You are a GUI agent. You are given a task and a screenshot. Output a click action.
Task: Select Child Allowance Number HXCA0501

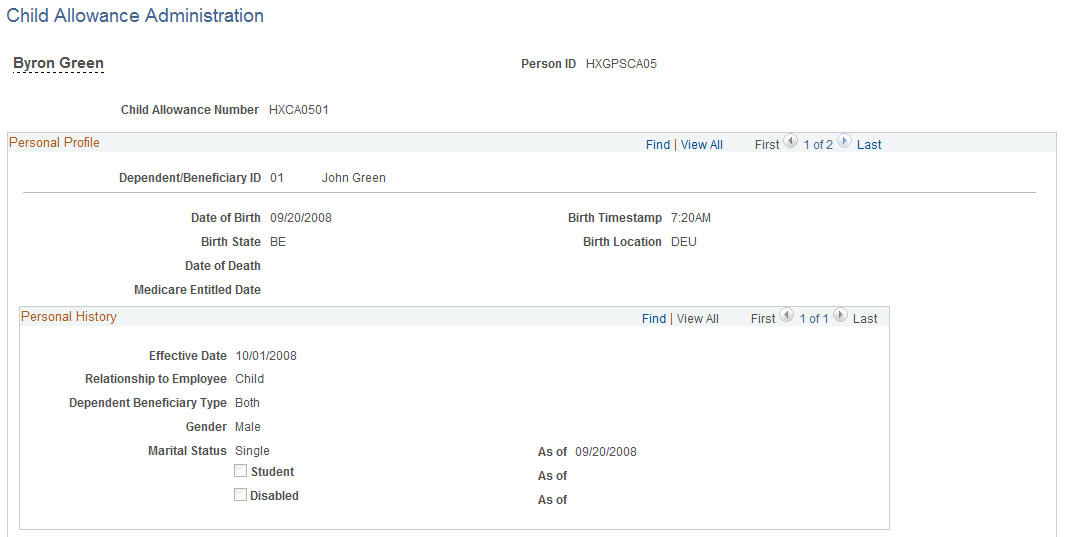tap(299, 110)
